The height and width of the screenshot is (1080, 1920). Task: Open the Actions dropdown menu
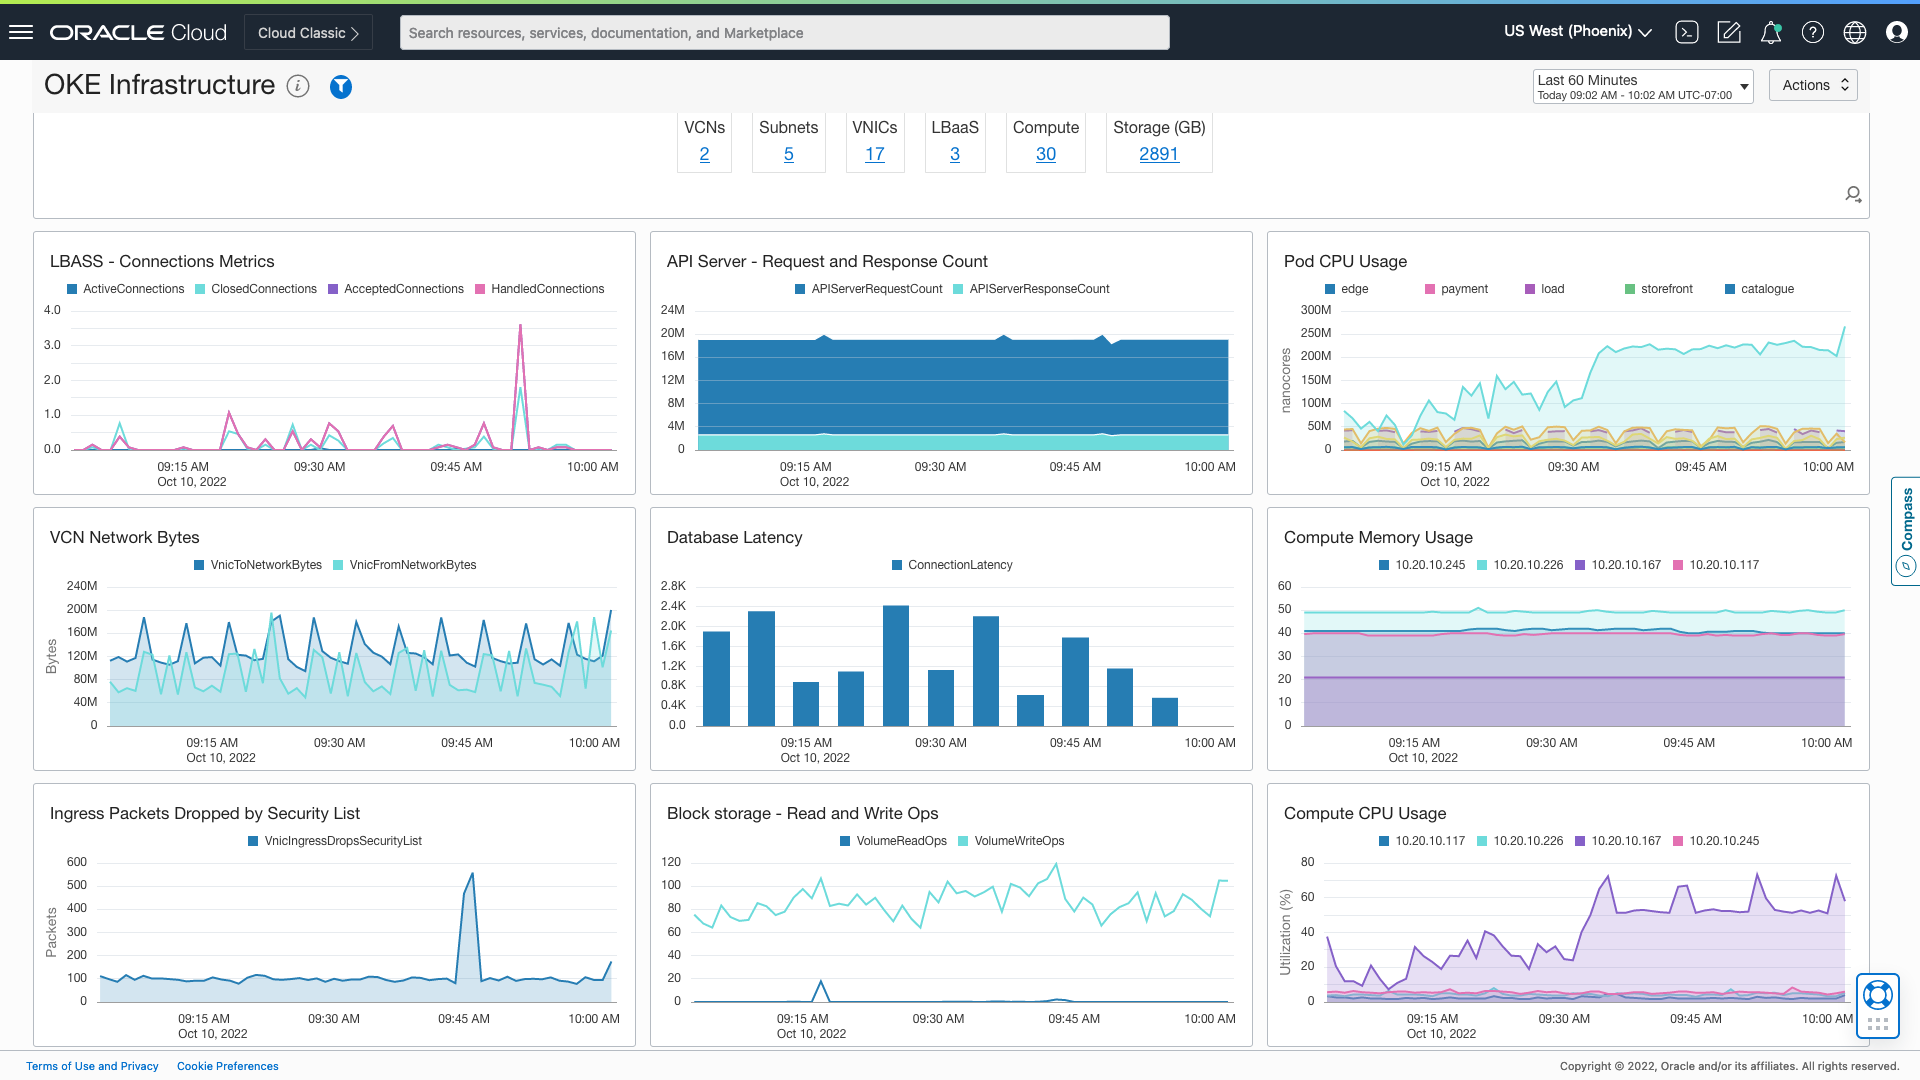click(x=1813, y=85)
